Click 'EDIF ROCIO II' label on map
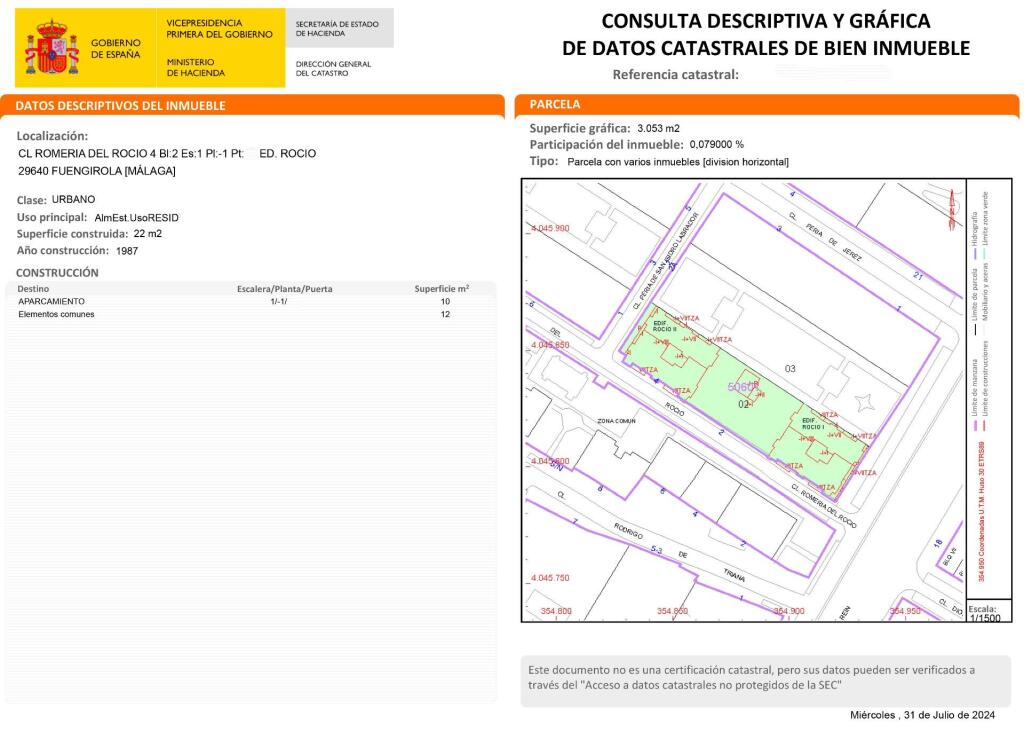The width and height of the screenshot is (1024, 732). (665, 326)
